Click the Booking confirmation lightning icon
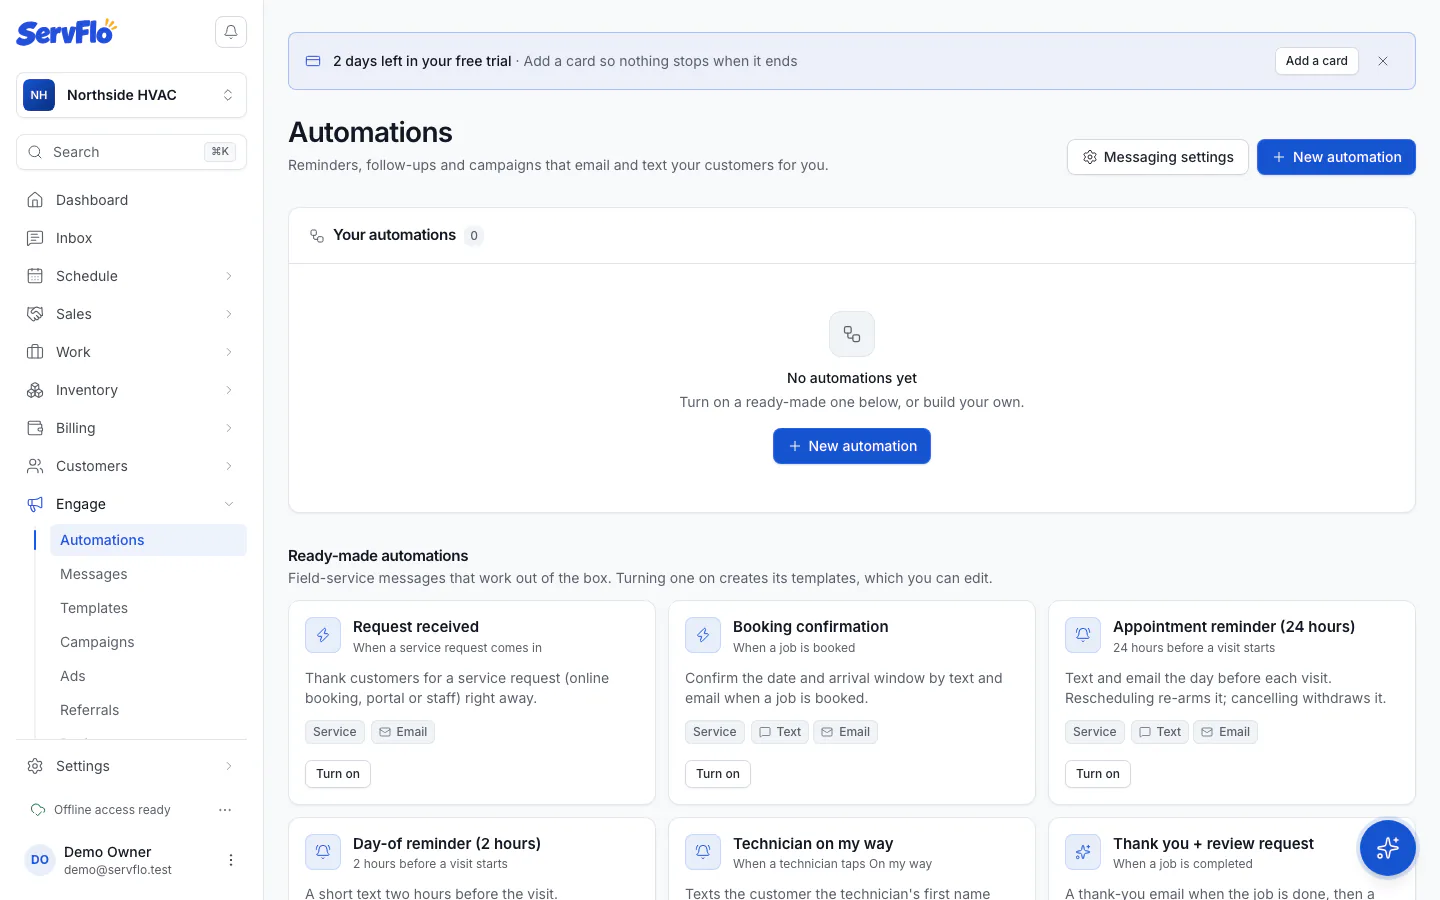This screenshot has width=1440, height=900. 703,635
